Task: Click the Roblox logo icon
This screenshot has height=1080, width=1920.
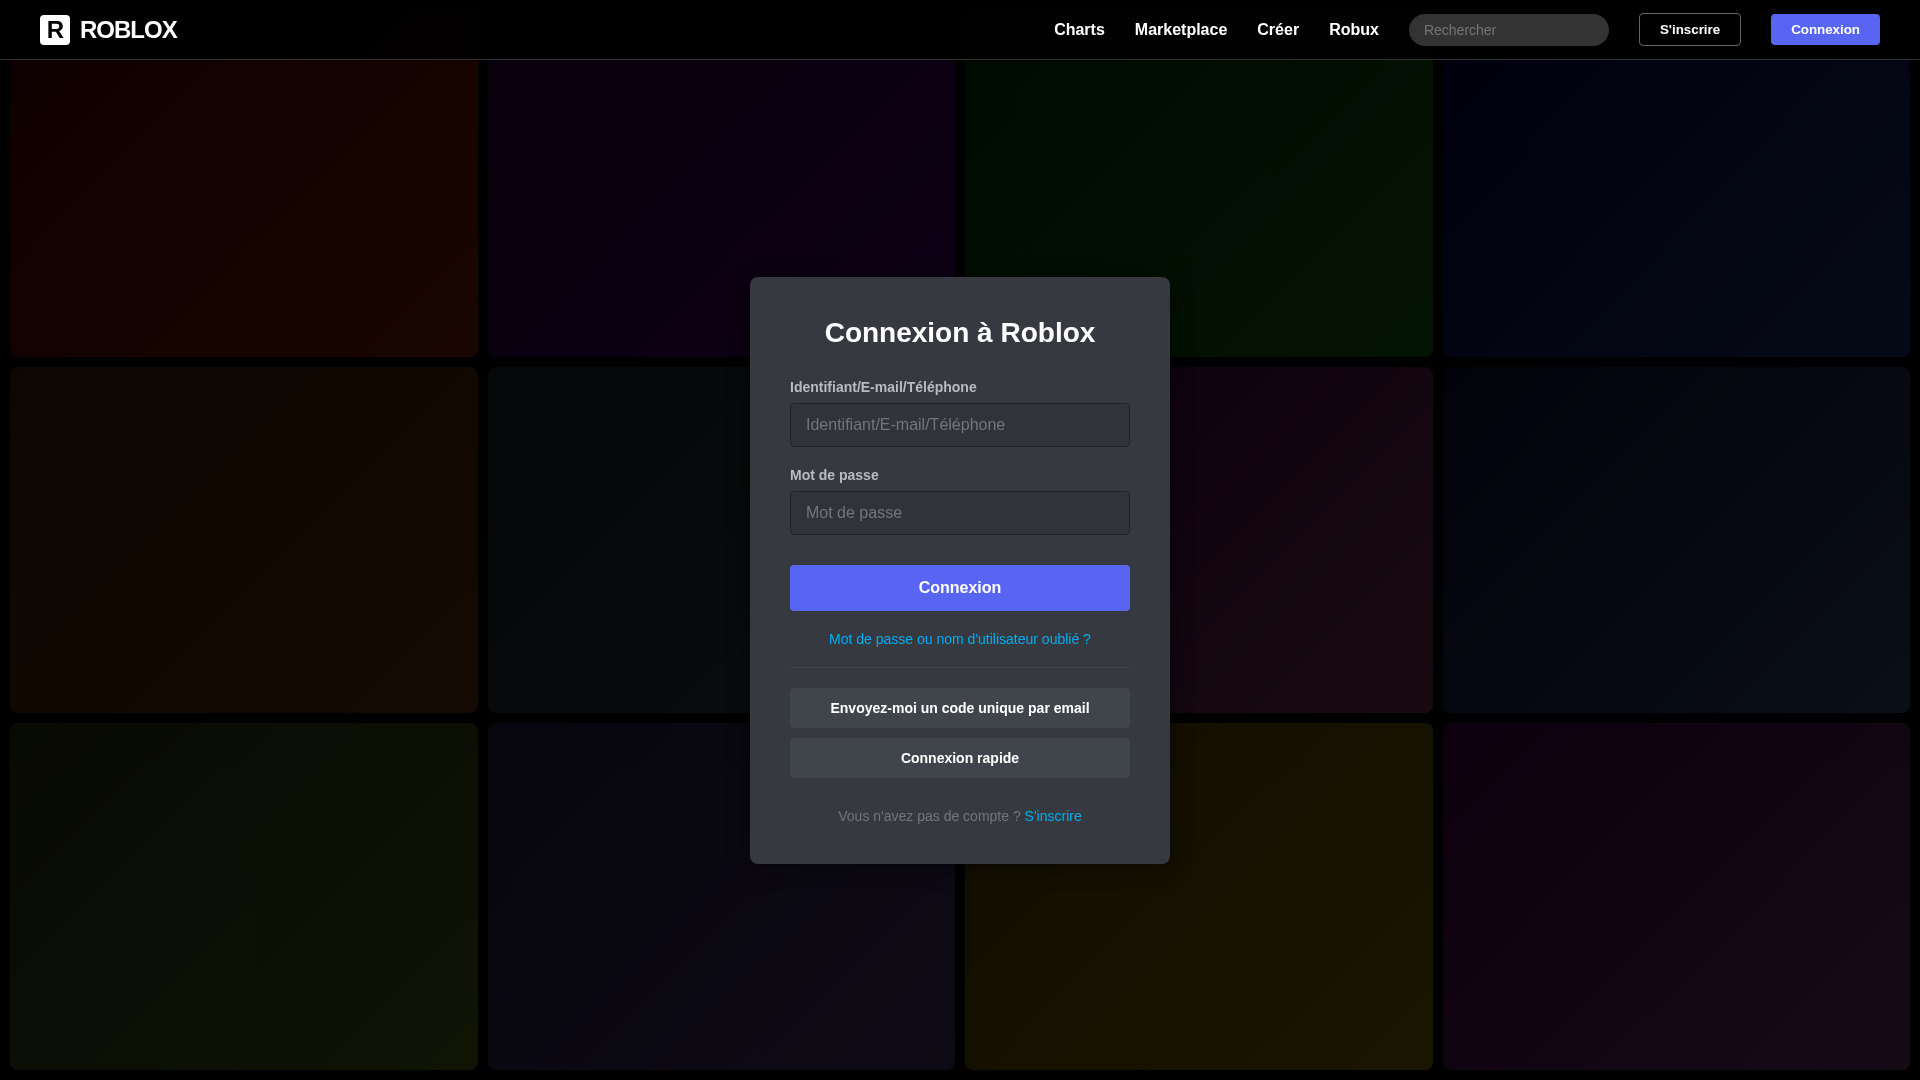Action: click(55, 30)
